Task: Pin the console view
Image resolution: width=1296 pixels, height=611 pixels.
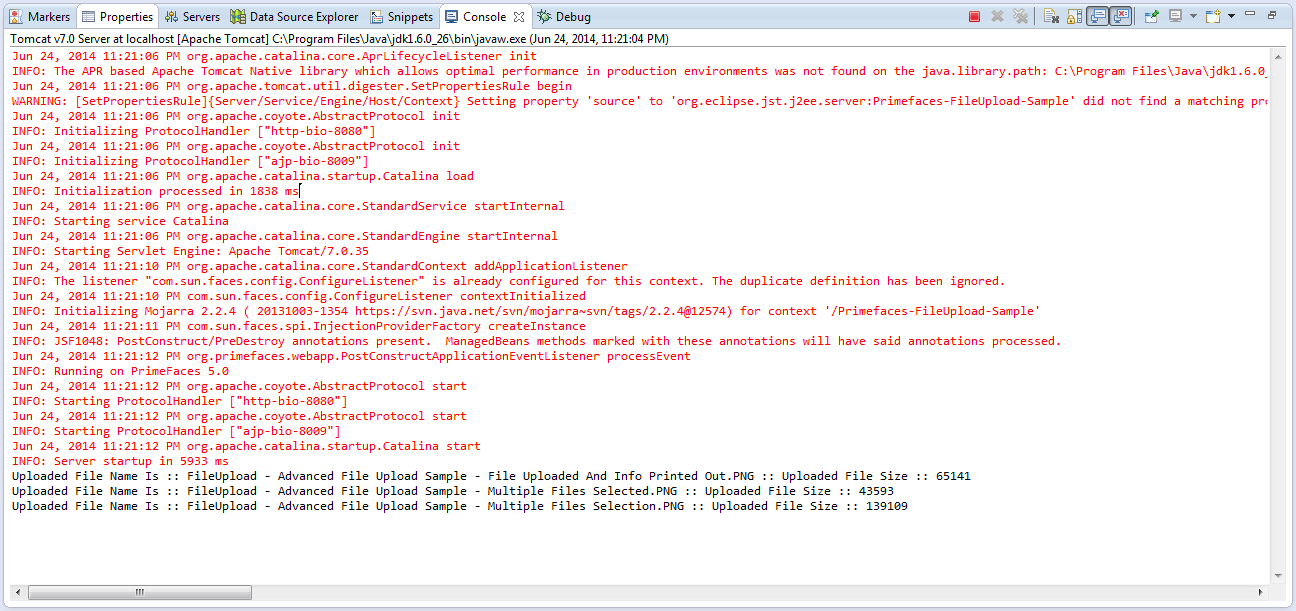Action: (x=1151, y=16)
